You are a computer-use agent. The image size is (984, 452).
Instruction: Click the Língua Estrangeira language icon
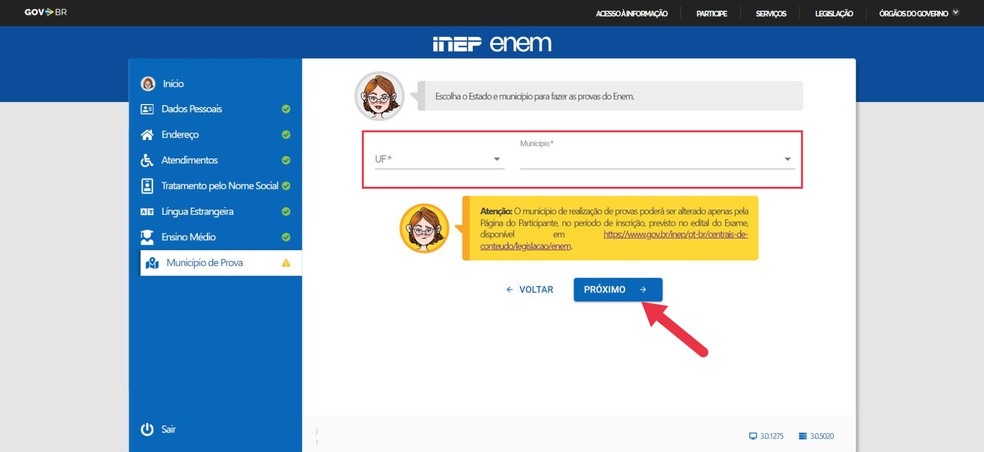(147, 212)
